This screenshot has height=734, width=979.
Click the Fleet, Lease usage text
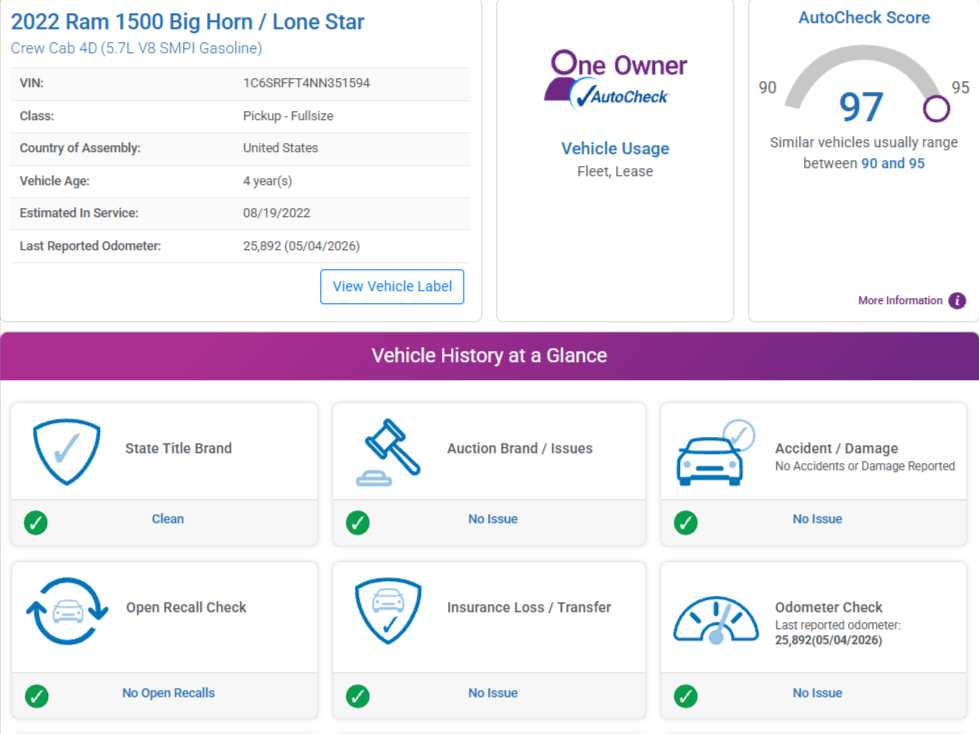click(615, 172)
